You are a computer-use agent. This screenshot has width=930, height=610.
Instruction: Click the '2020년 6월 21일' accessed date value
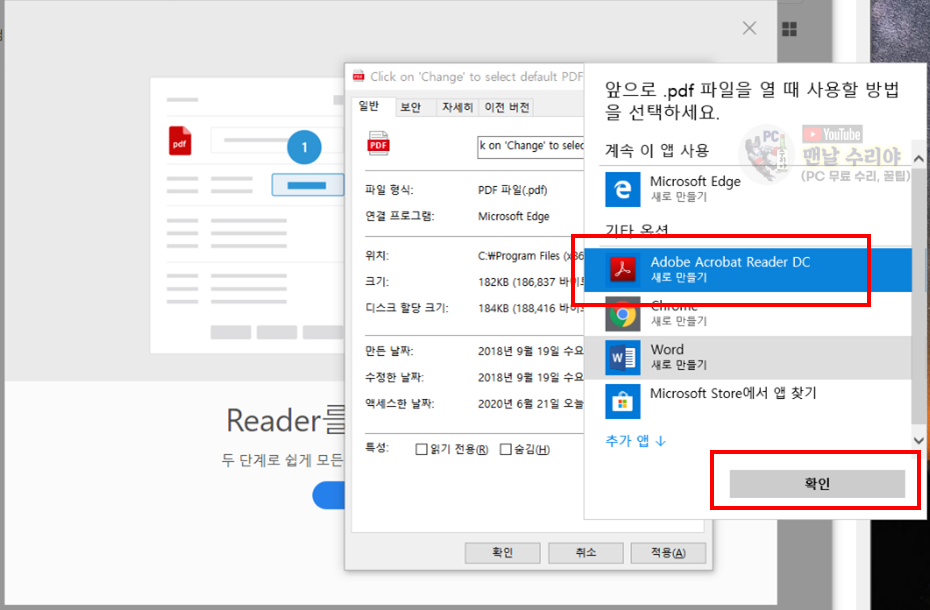point(531,404)
